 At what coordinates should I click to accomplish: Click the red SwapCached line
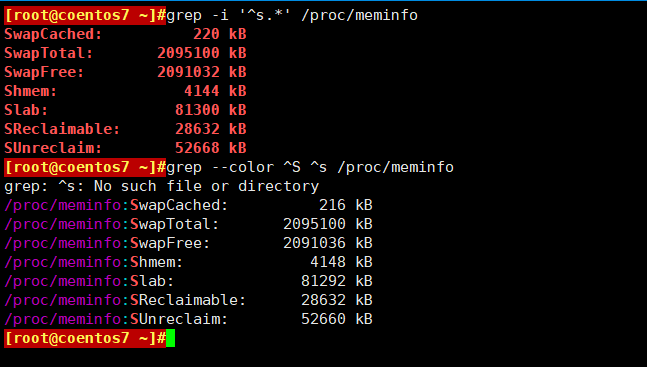pos(125,34)
